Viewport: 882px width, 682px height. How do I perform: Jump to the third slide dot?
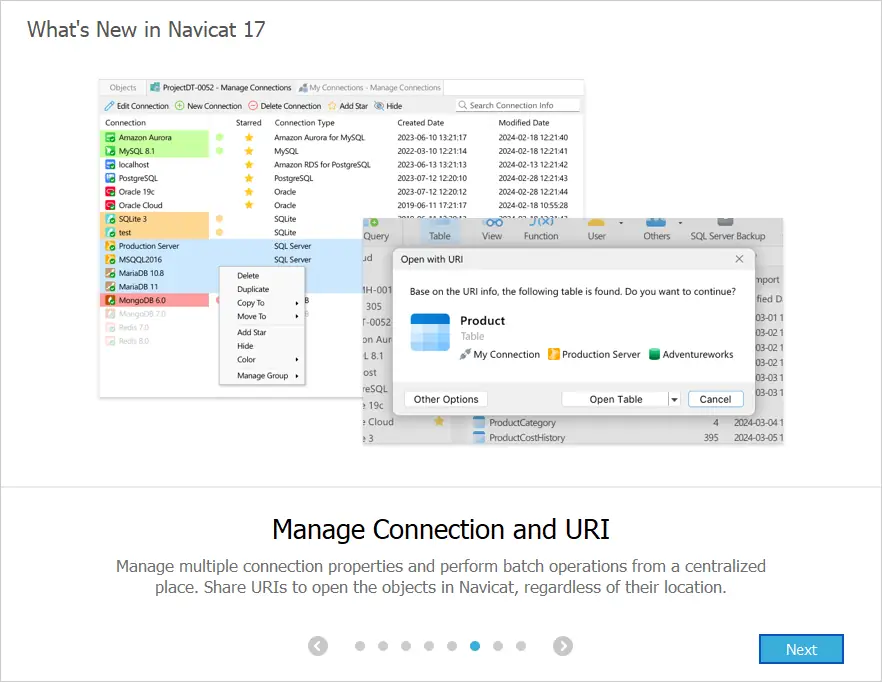(406, 646)
